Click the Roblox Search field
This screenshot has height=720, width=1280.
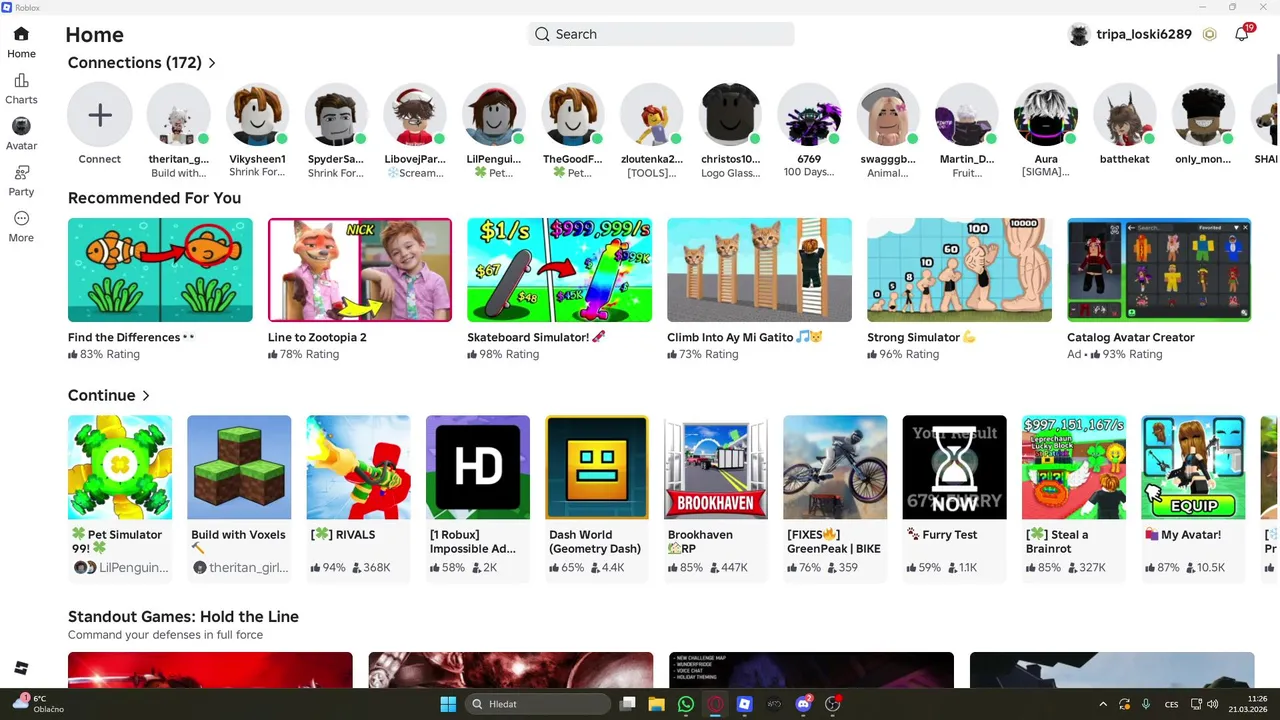point(661,34)
